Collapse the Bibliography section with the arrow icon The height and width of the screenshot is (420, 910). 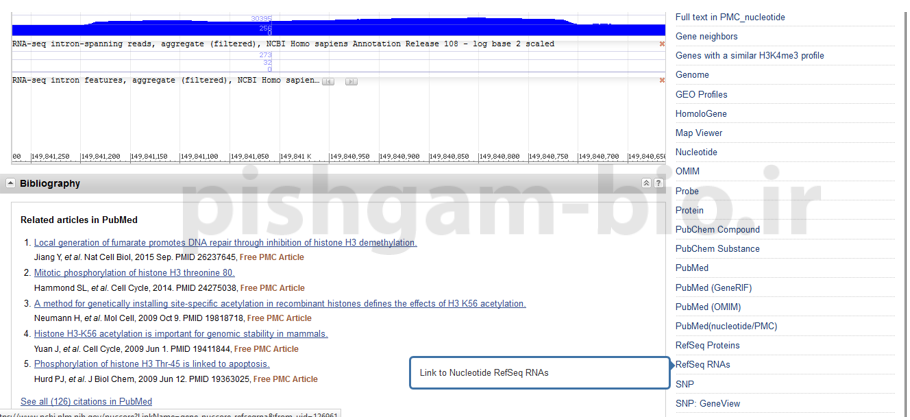[x=11, y=184]
